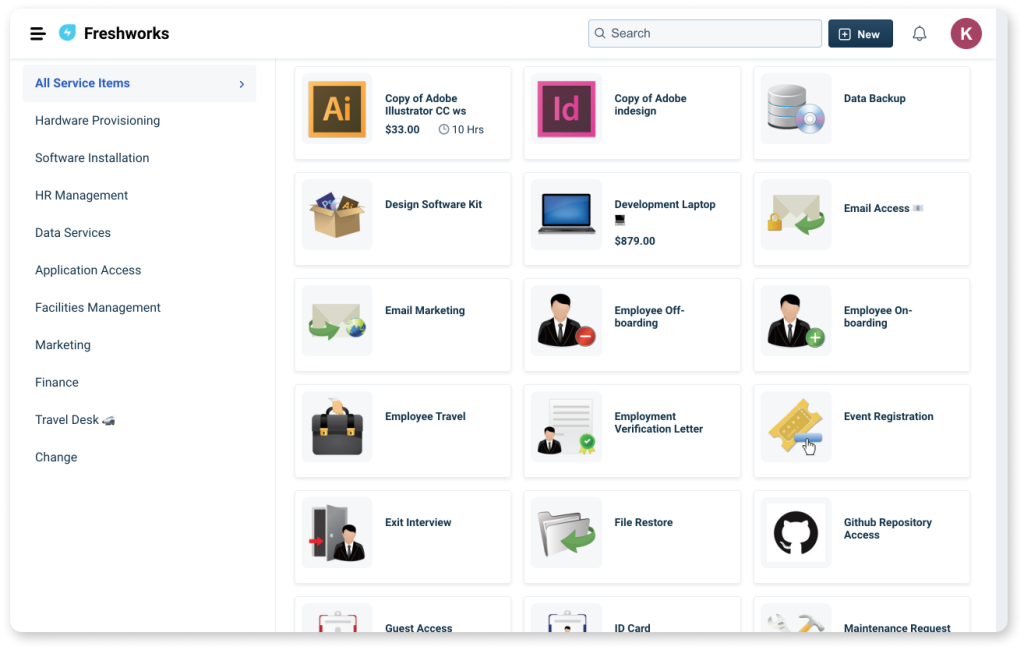Viewport: 1024px width, 650px height.
Task: Open the Data Backup item title
Action: click(x=874, y=98)
